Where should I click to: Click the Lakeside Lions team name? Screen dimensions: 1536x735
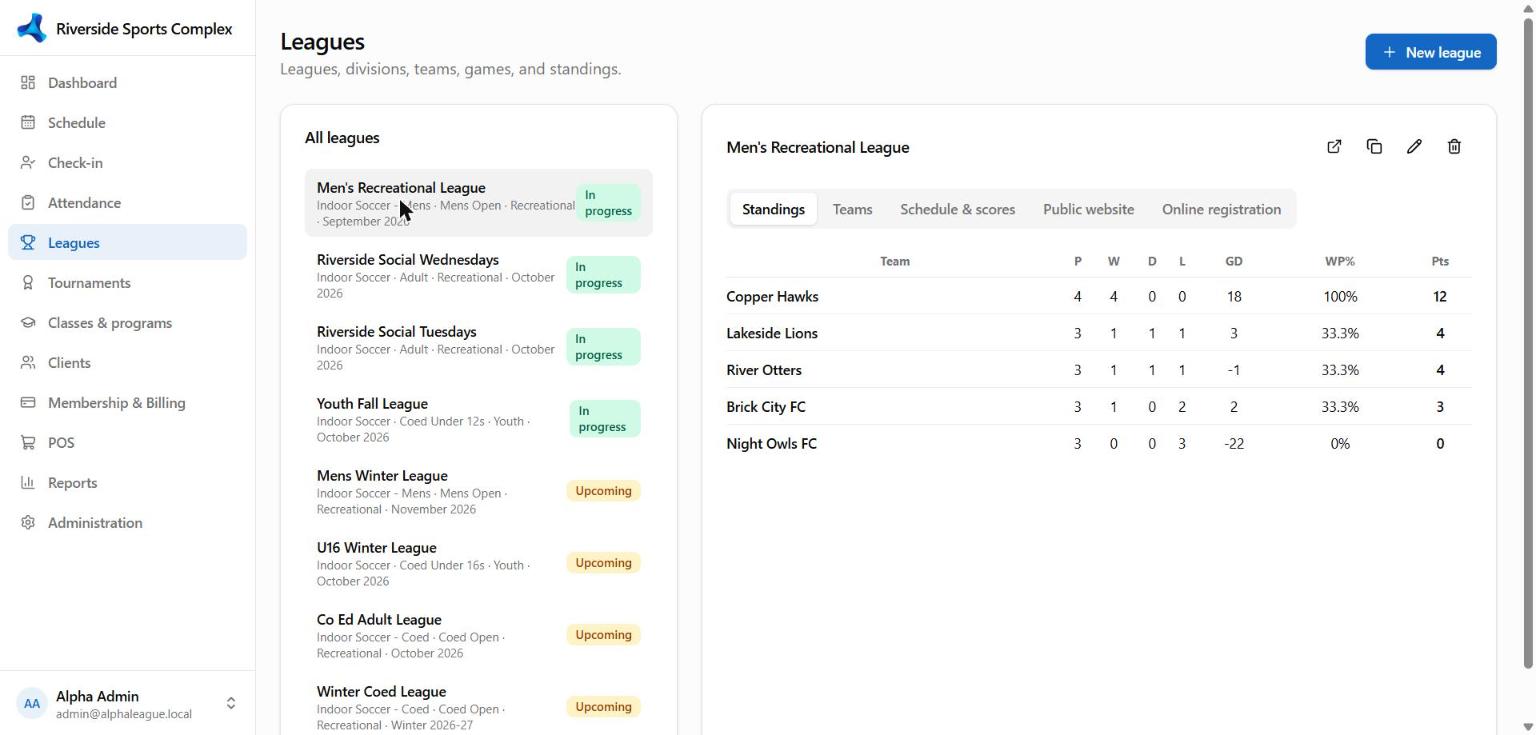point(772,333)
